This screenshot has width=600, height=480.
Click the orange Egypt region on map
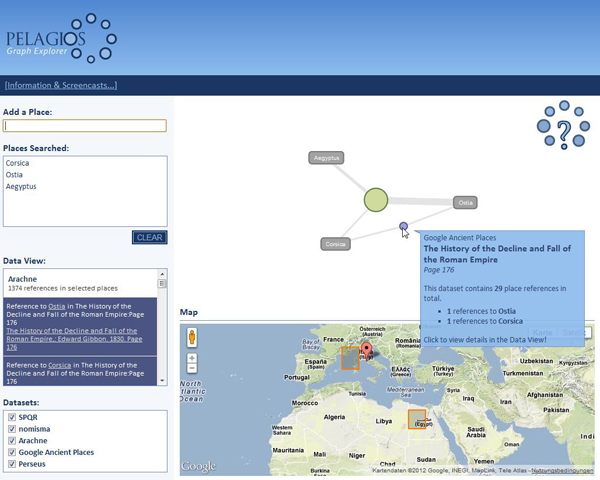pyautogui.click(x=416, y=419)
